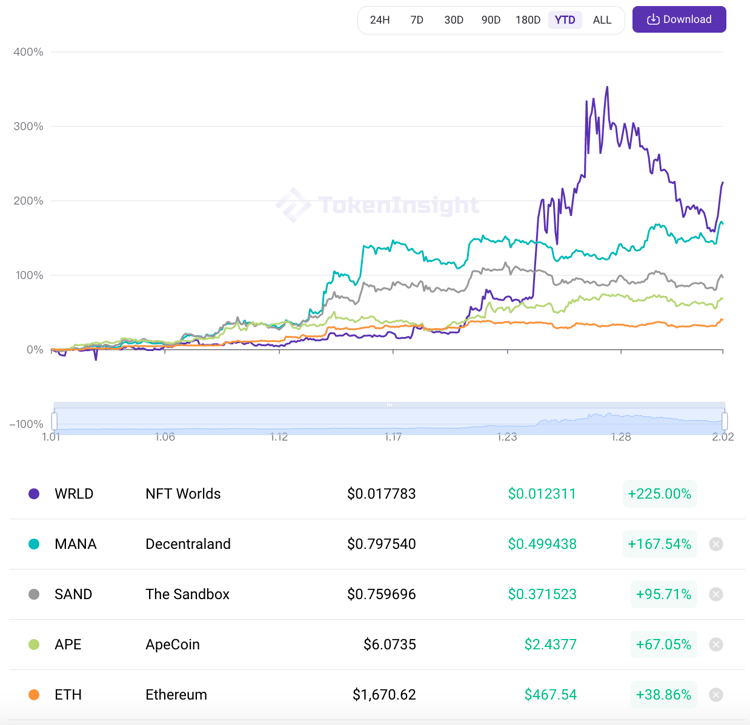
Task: Choose the 30D range option
Action: (x=454, y=20)
